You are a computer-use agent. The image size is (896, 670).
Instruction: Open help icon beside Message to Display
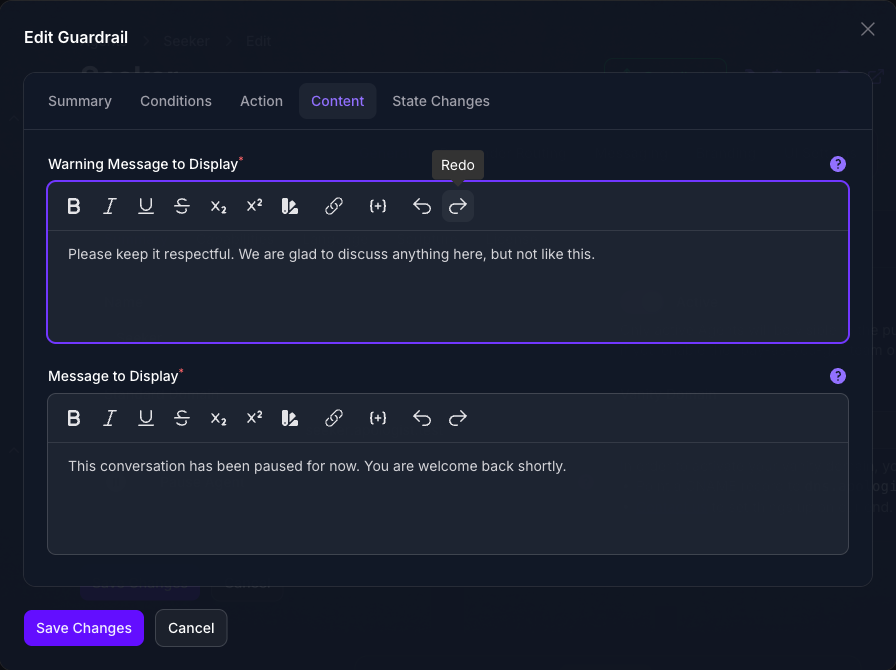coord(838,376)
